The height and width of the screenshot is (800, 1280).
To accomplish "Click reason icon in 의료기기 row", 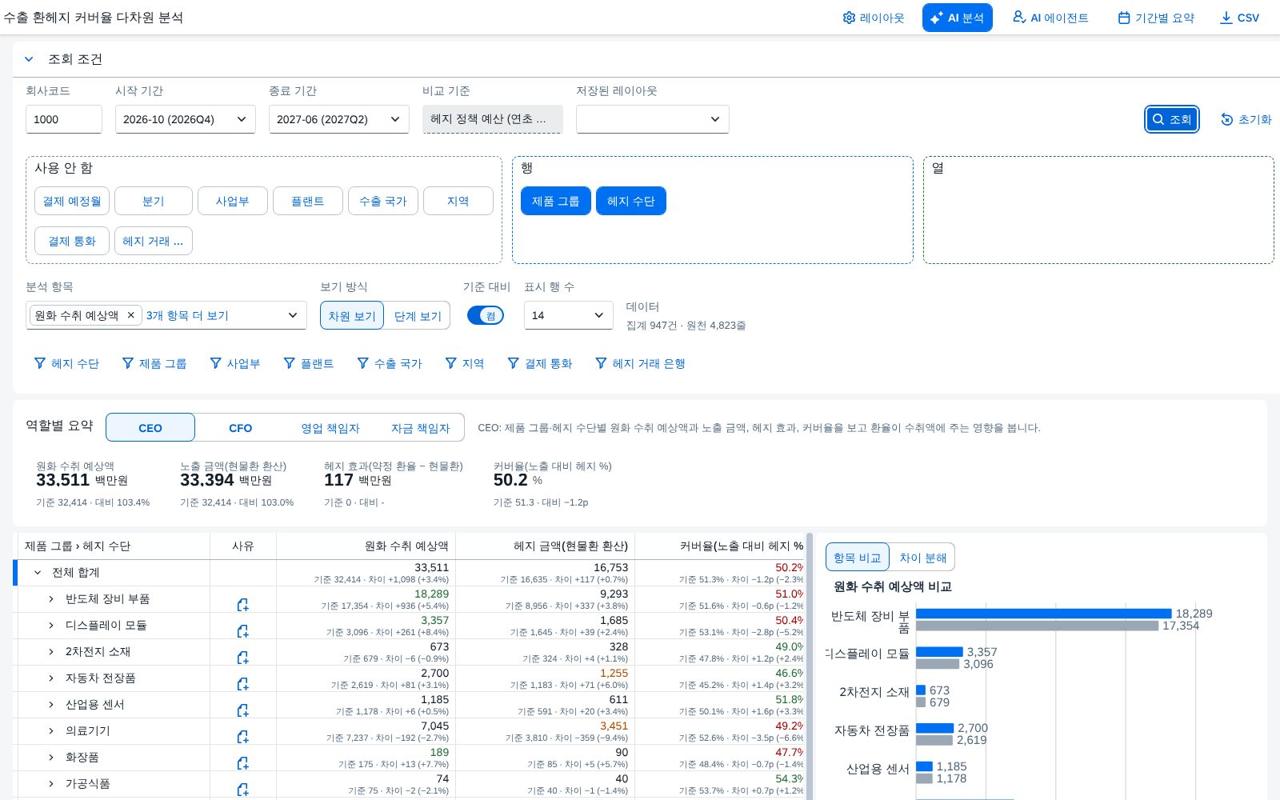I will pos(243,737).
